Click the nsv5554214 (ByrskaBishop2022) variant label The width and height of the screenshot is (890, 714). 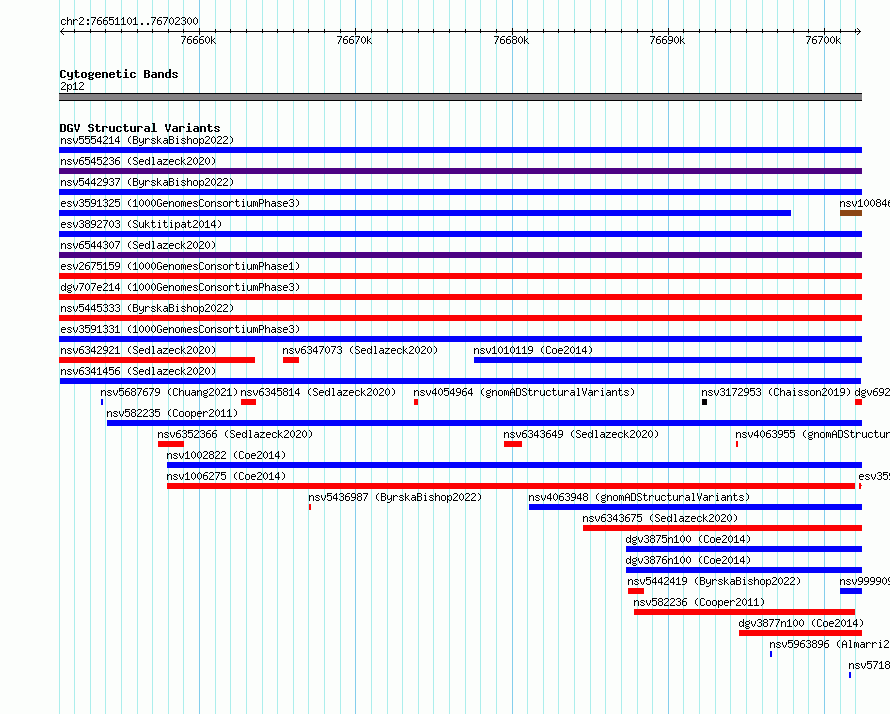tap(147, 140)
